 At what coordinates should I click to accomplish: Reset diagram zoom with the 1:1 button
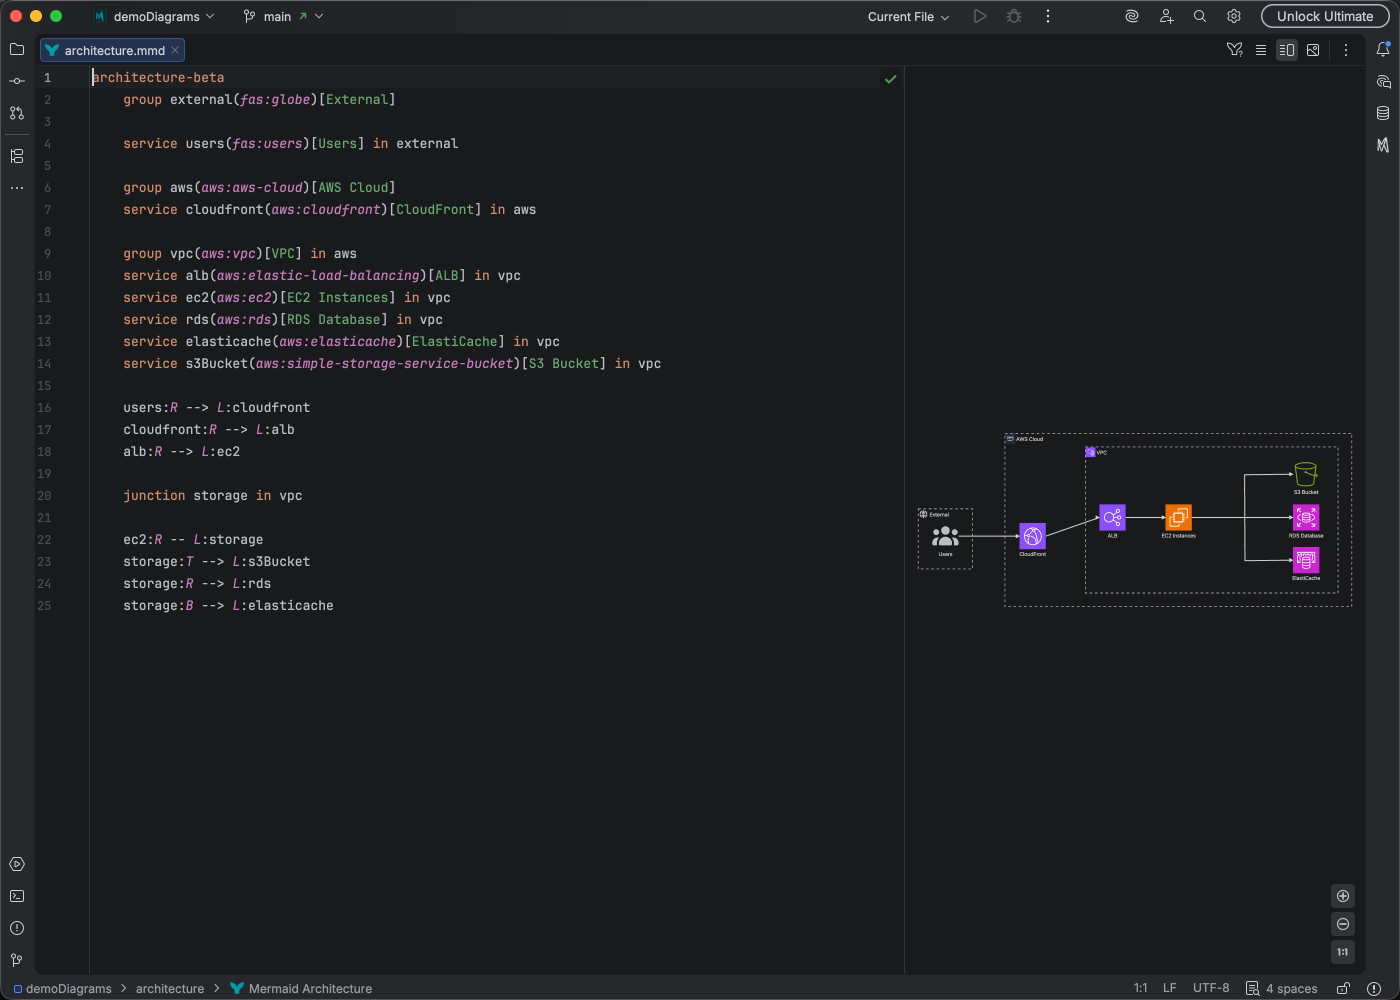[1343, 952]
